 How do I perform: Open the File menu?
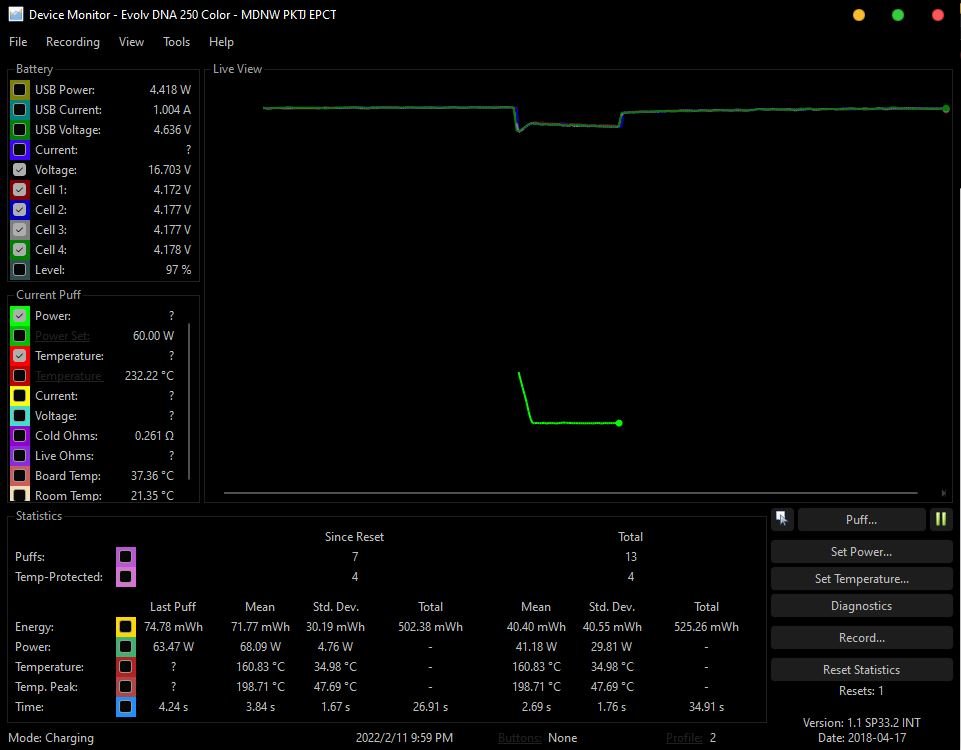tap(18, 42)
